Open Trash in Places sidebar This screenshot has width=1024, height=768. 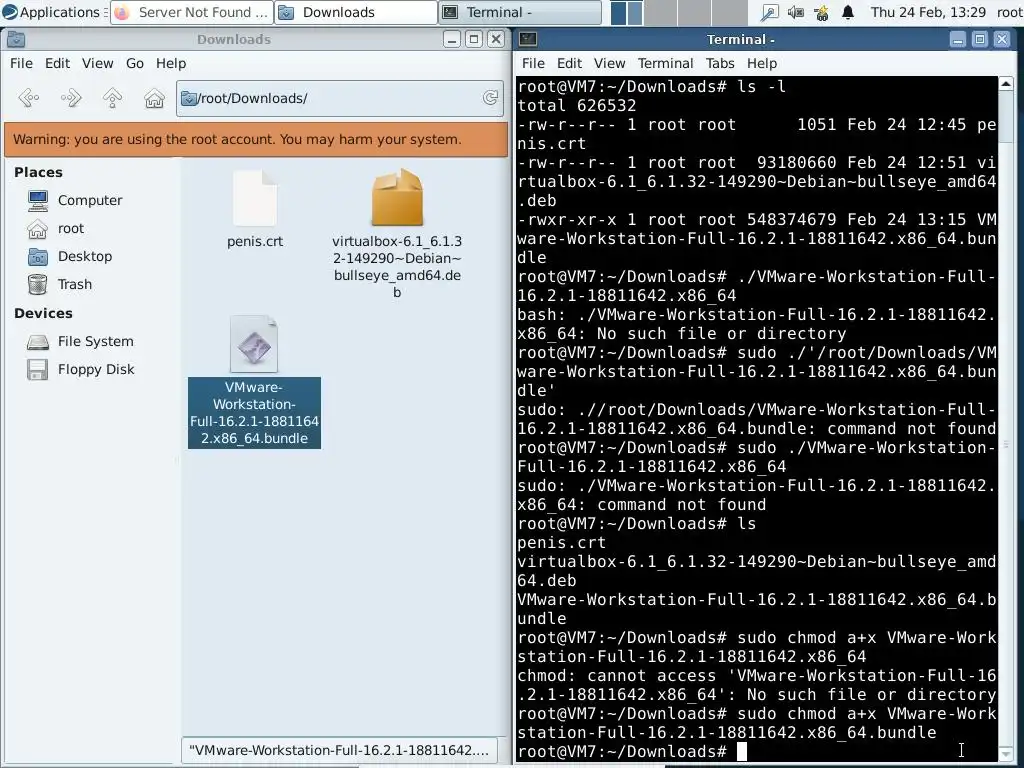(x=60, y=285)
